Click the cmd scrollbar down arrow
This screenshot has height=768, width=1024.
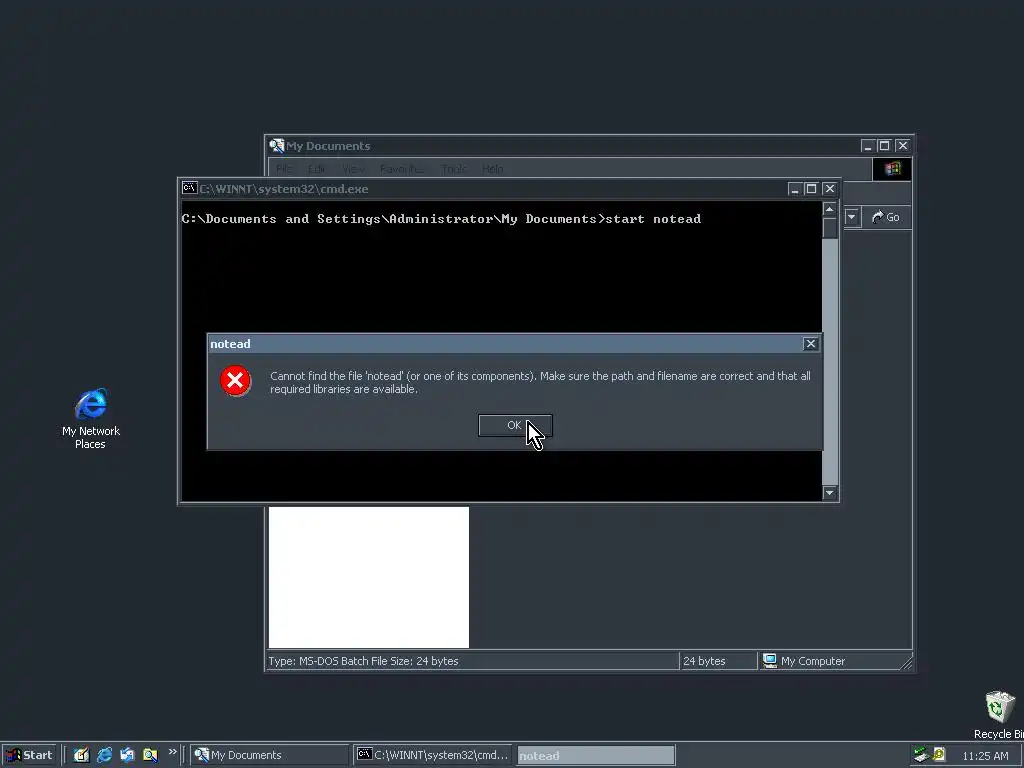tap(829, 493)
